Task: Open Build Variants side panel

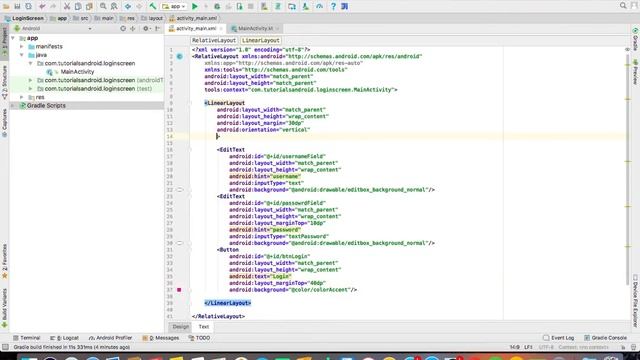Action: [x=4, y=308]
